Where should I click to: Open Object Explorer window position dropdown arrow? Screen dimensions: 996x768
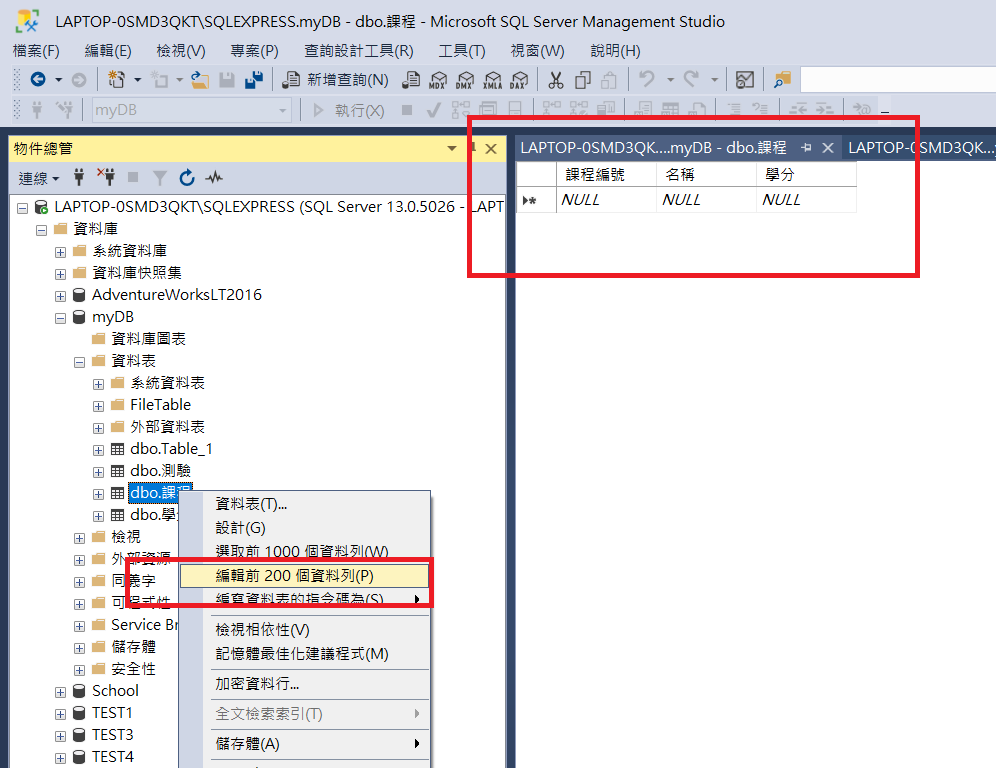[452, 149]
